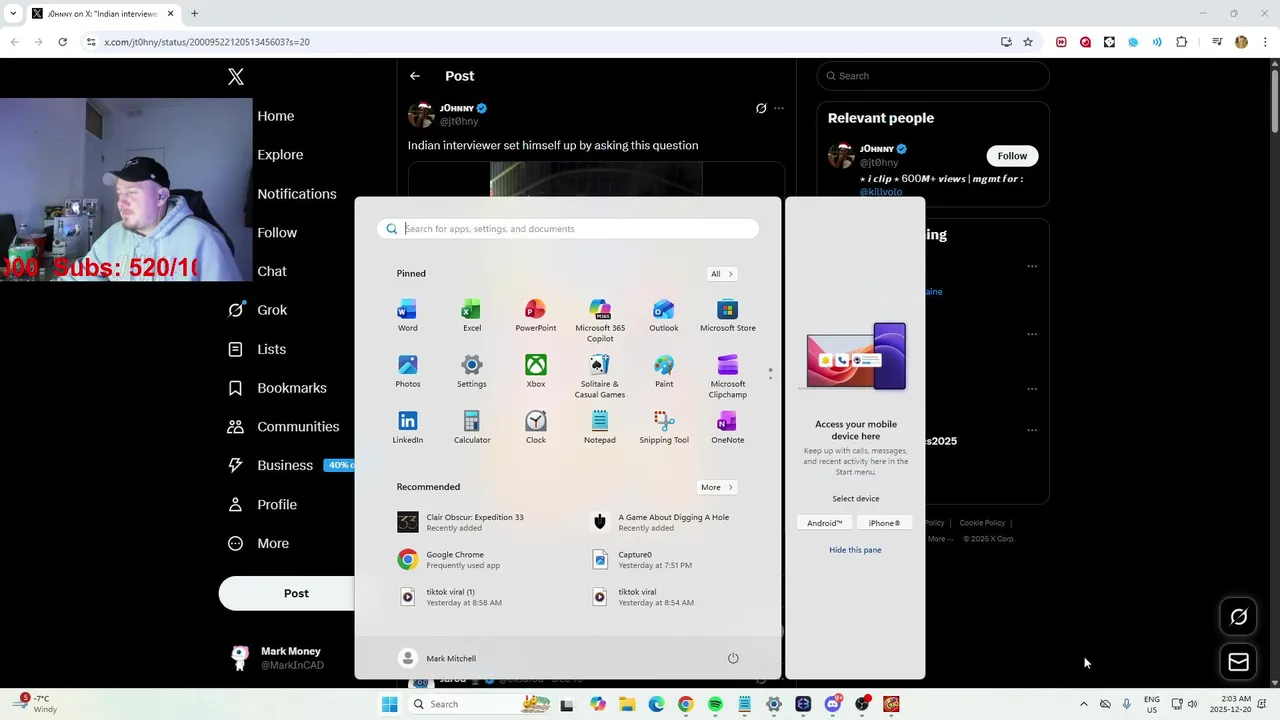Open LinkedIn pinned app
This screenshot has height=720, width=1280.
click(408, 427)
